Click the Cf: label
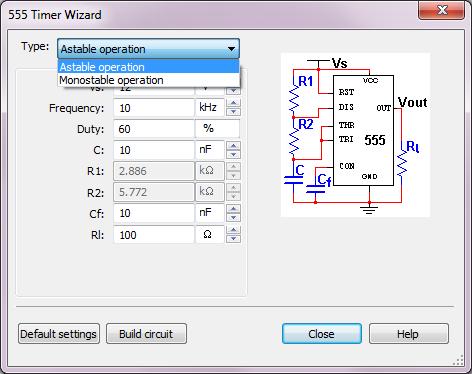The image size is (472, 374). 97,214
